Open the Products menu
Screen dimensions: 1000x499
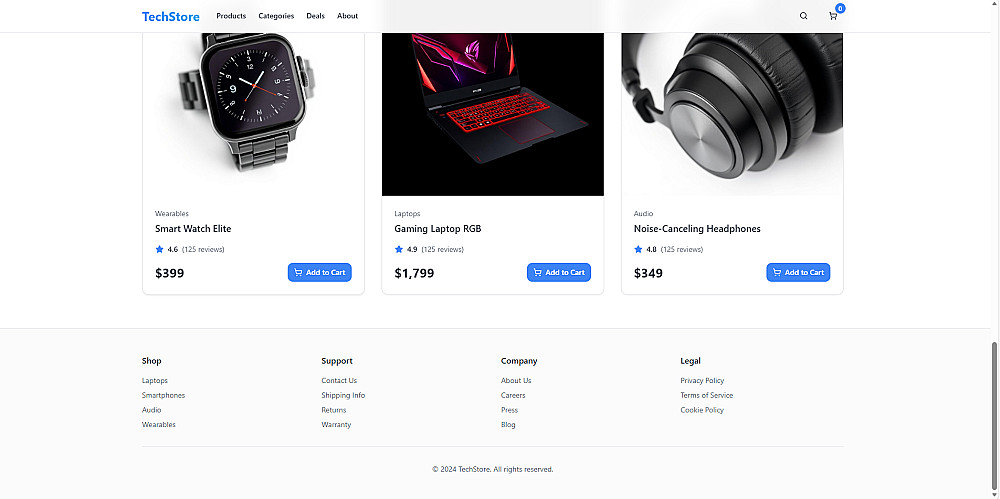pyautogui.click(x=231, y=16)
